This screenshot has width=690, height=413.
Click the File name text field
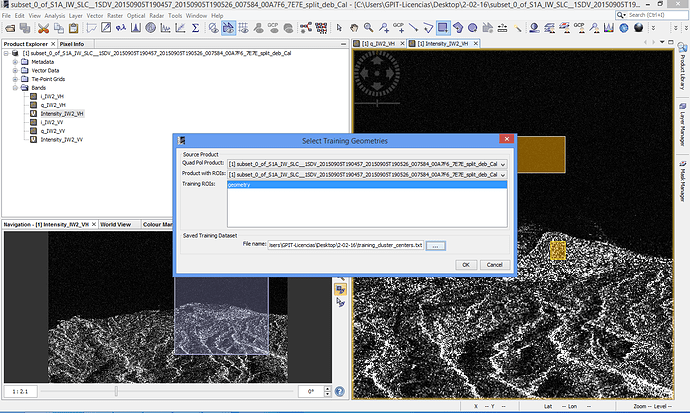346,245
